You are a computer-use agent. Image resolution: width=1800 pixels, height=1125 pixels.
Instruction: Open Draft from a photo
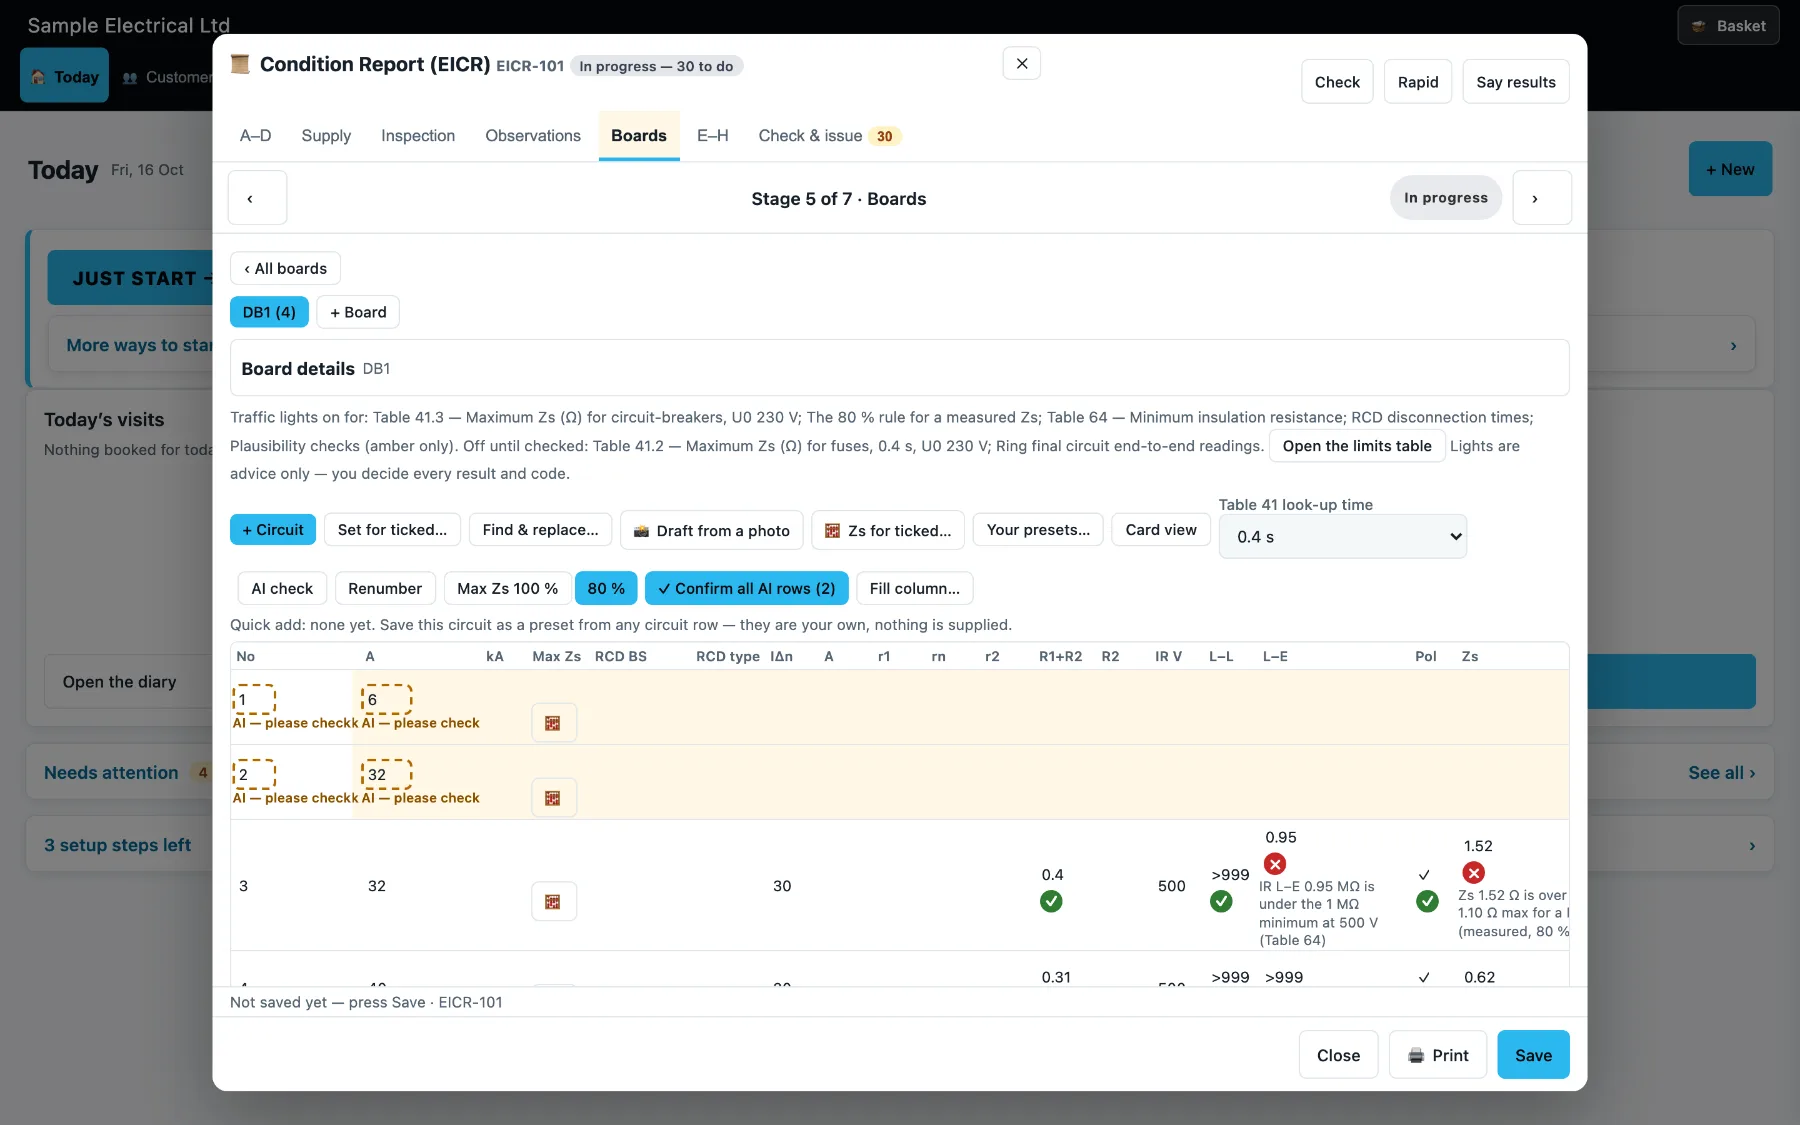[712, 530]
